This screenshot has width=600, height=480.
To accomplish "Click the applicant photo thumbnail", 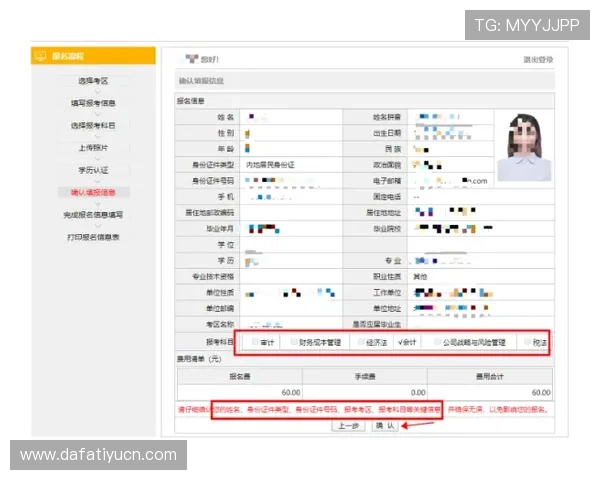I will [x=524, y=147].
